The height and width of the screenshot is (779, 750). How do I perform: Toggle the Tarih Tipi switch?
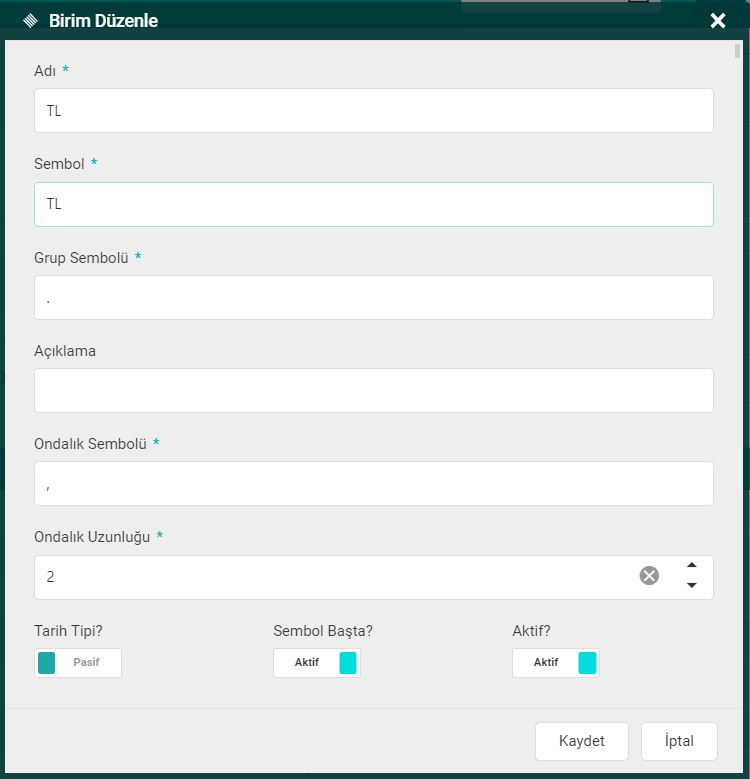(78, 663)
